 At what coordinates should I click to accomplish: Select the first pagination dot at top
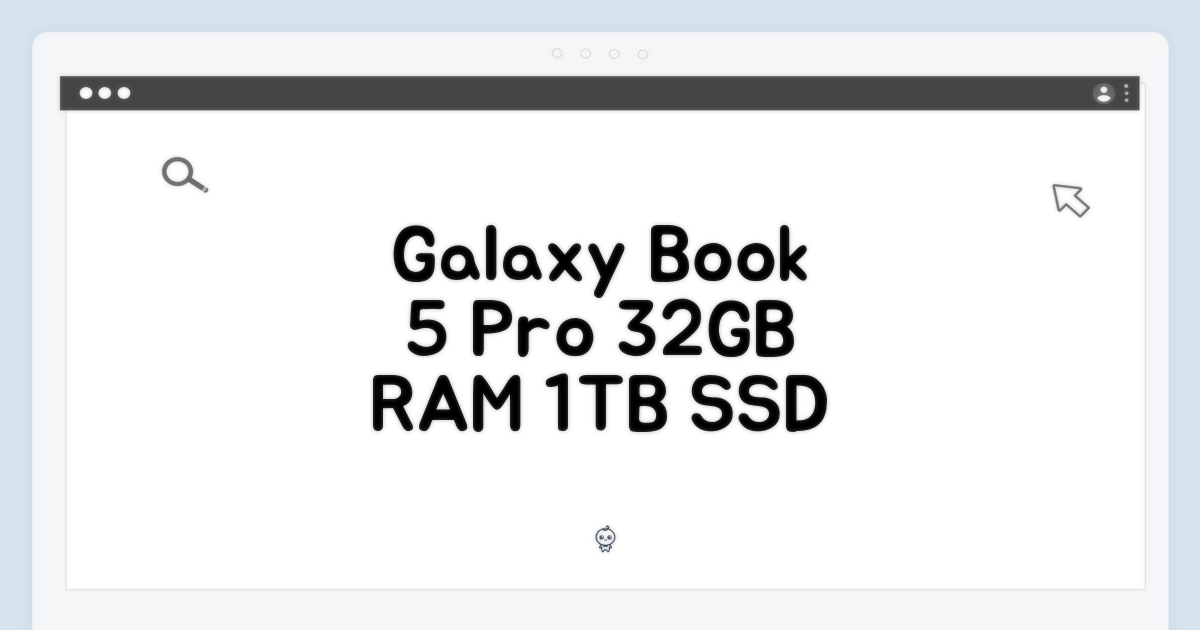(557, 54)
